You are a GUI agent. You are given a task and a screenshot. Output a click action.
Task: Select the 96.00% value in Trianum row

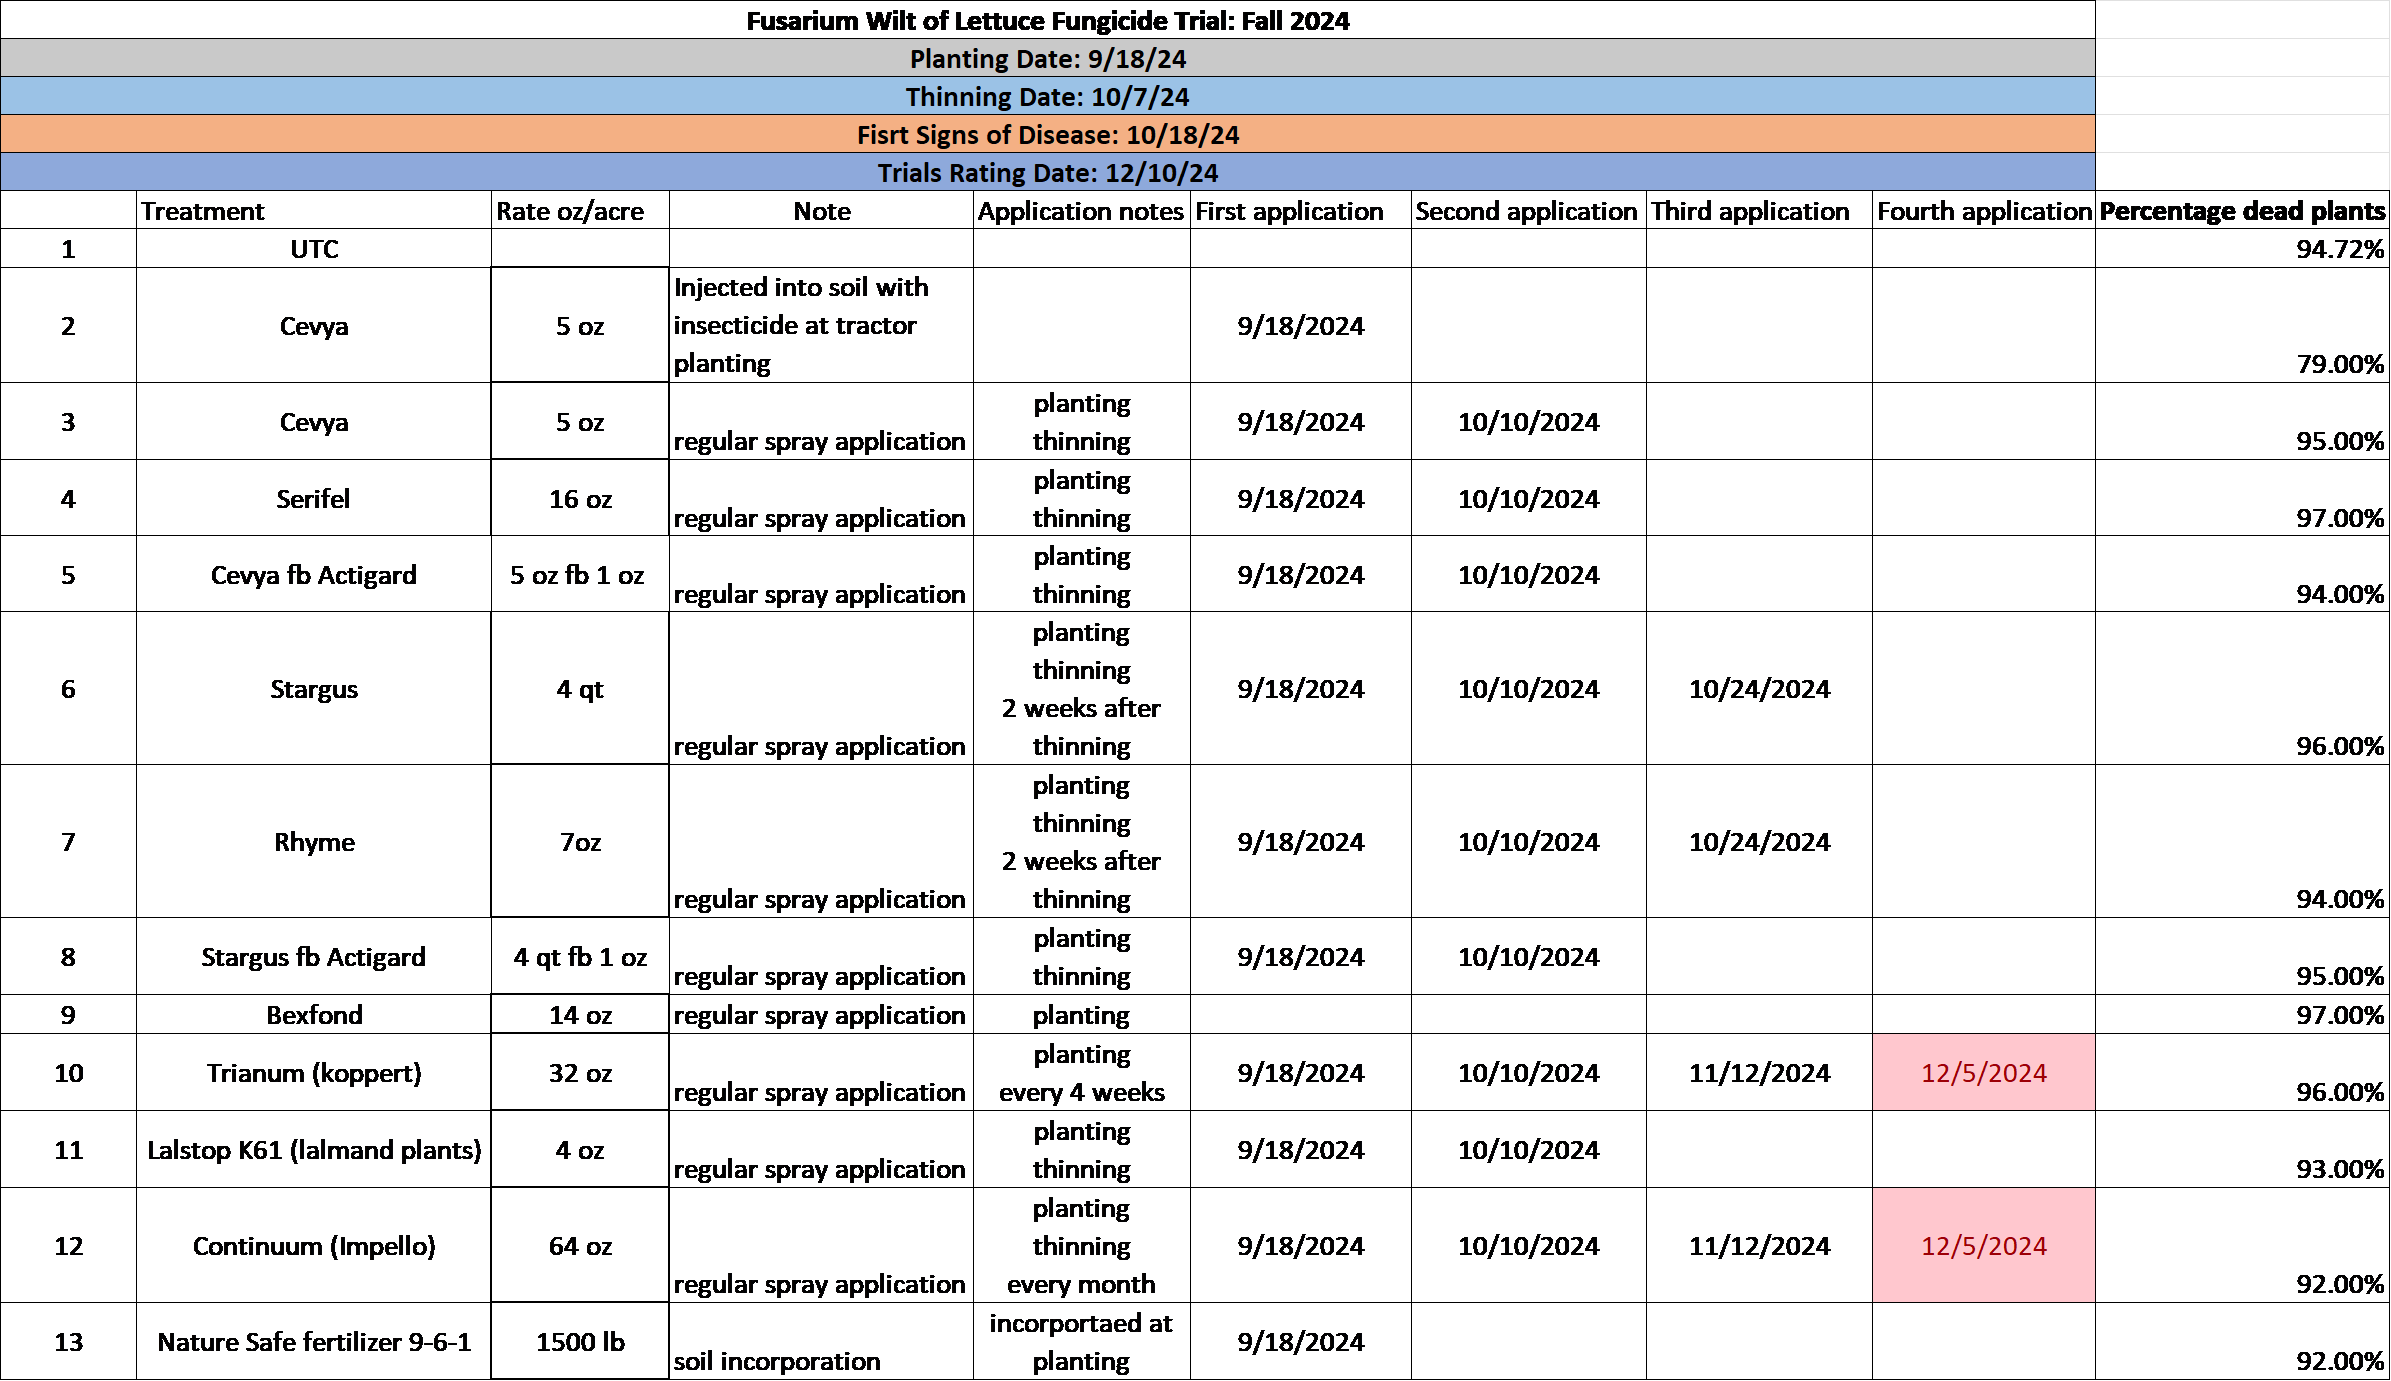coord(2242,1072)
